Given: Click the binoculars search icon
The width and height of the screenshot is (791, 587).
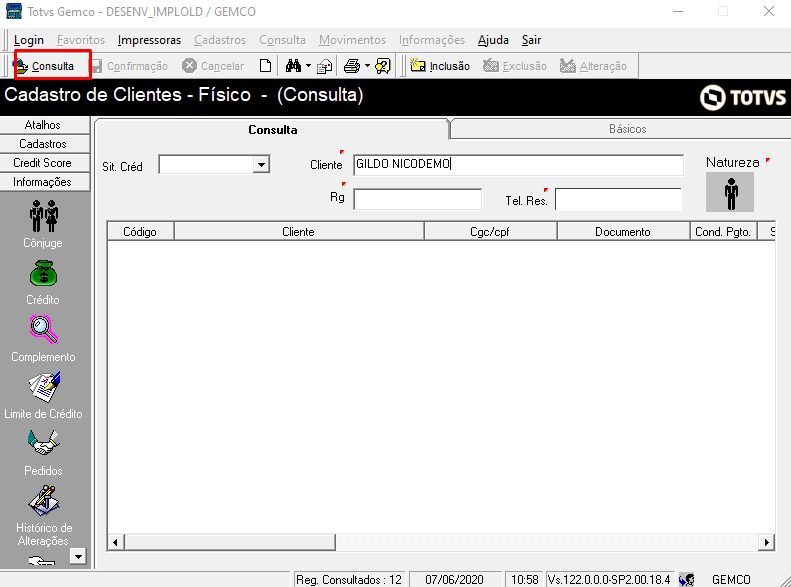Looking at the screenshot, I should point(293,66).
